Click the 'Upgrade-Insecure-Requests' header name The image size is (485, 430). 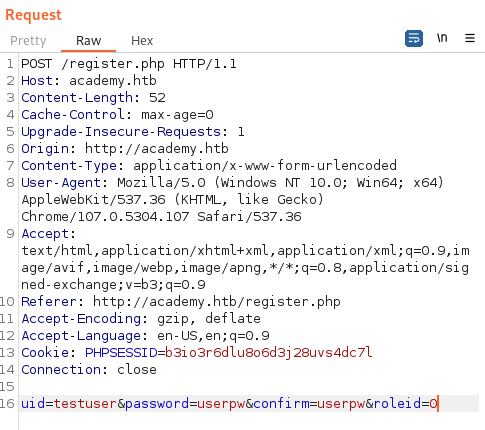pyautogui.click(x=121, y=132)
